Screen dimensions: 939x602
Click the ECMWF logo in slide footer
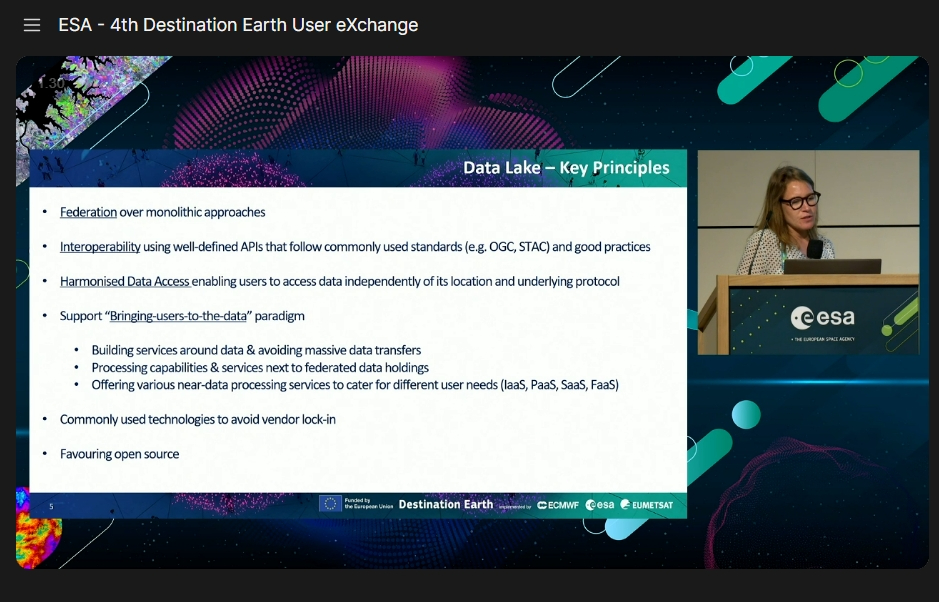point(558,505)
